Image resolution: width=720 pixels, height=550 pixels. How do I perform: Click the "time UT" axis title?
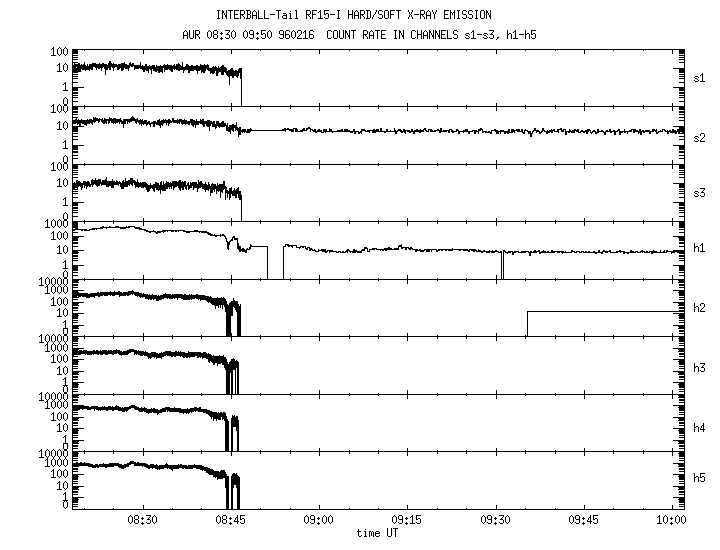pyautogui.click(x=378, y=534)
